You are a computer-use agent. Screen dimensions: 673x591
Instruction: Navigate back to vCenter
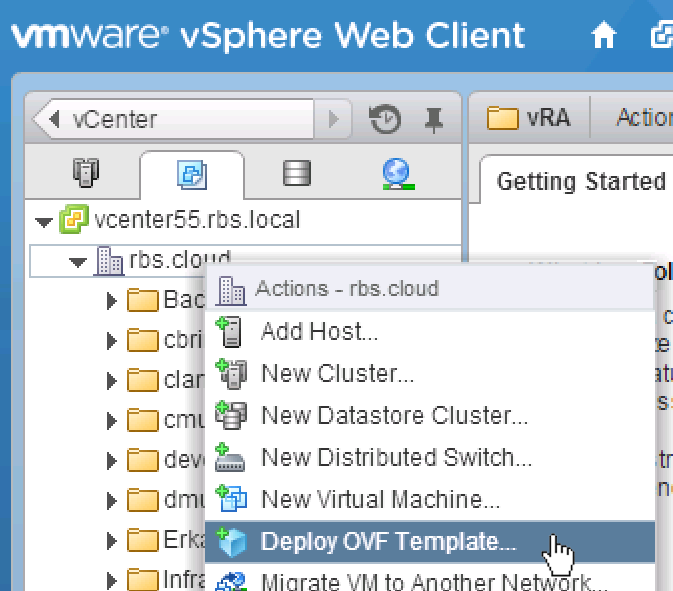pos(173,119)
